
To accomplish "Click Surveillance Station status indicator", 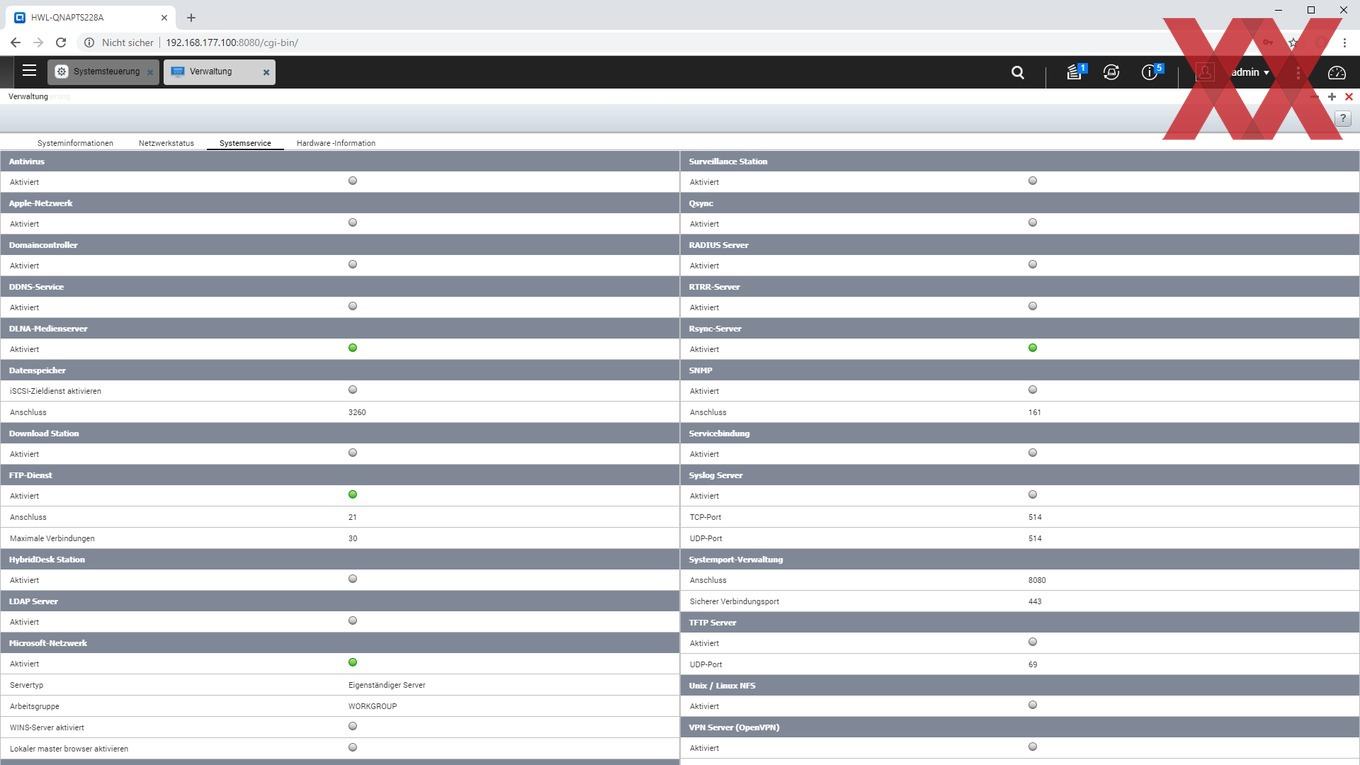I will [1033, 181].
